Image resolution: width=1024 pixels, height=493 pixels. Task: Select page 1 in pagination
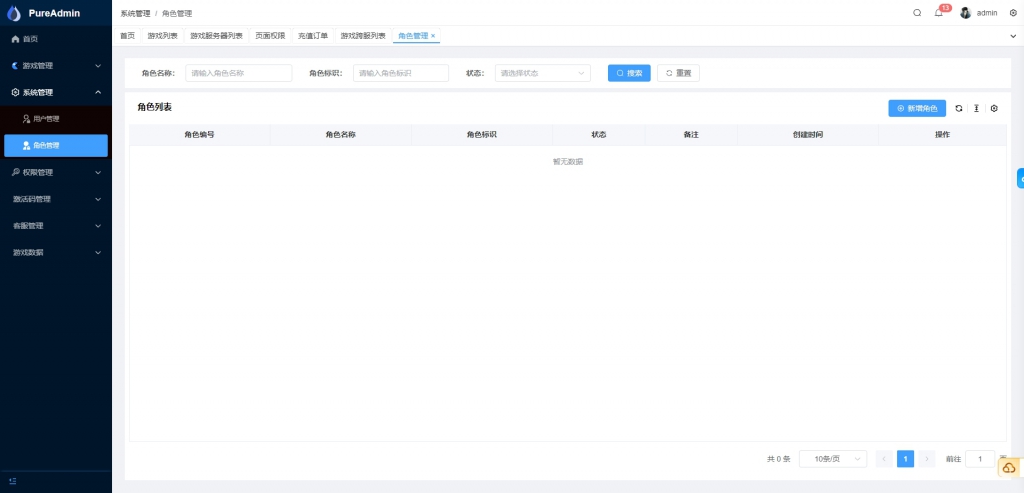pyautogui.click(x=905, y=459)
